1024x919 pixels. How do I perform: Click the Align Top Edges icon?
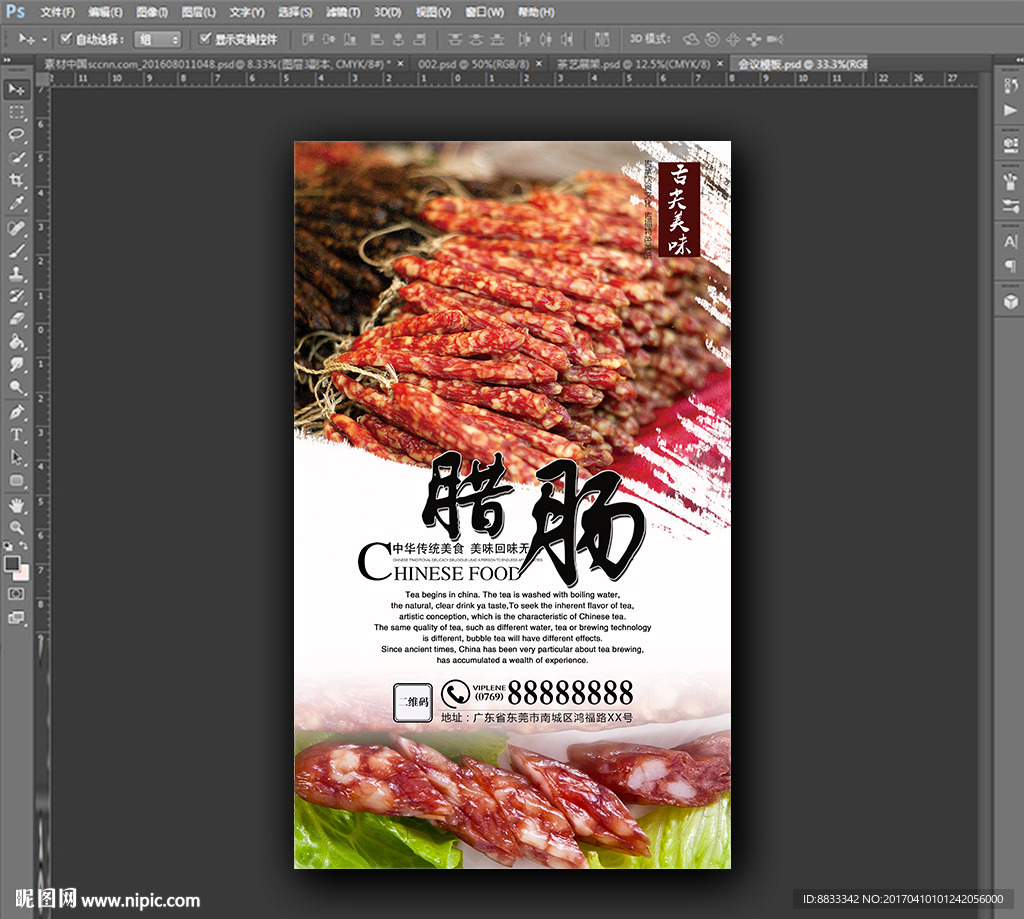(308, 39)
